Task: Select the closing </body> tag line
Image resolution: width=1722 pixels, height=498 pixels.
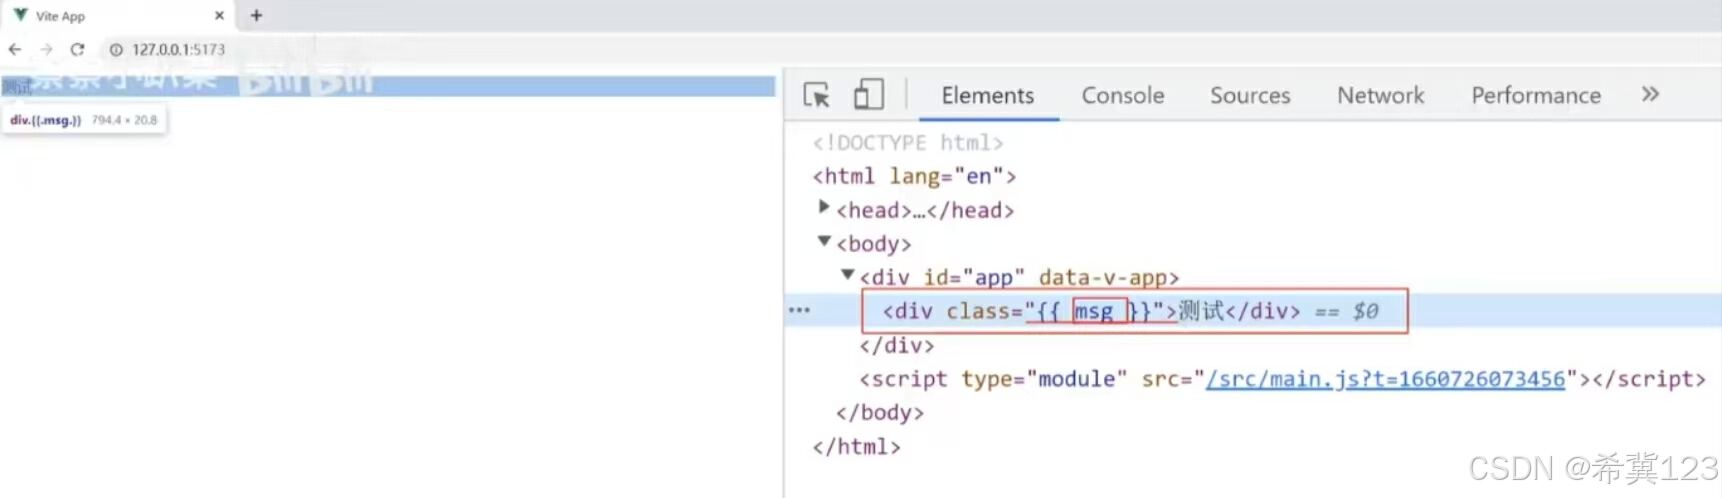Action: (x=880, y=412)
